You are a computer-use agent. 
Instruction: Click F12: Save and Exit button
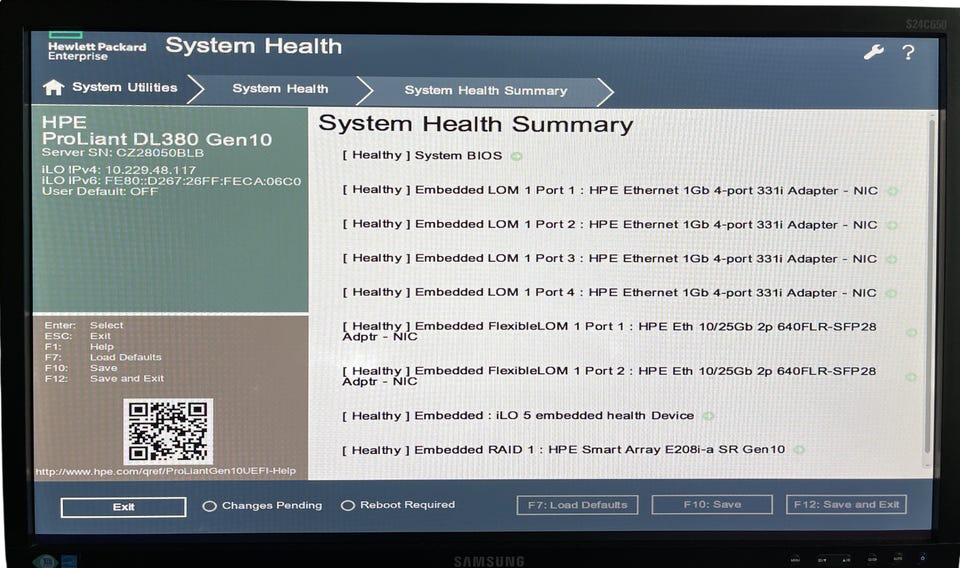click(x=846, y=504)
